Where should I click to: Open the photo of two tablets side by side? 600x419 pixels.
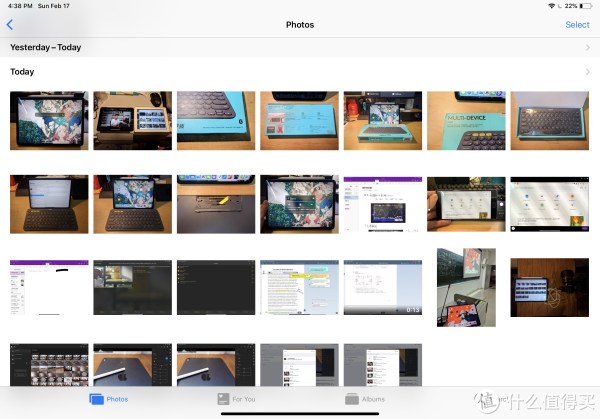tap(132, 120)
